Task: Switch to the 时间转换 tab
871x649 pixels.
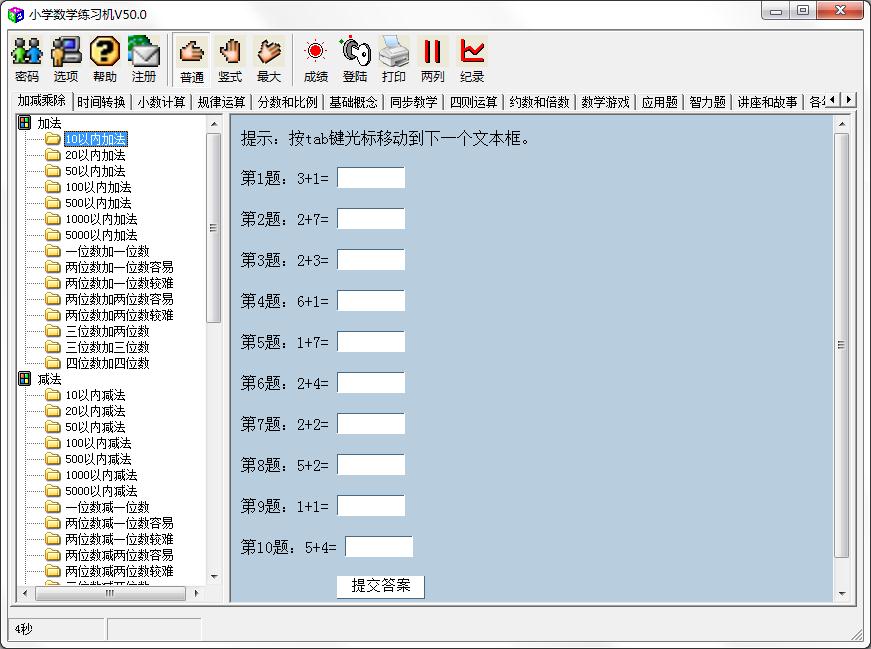Action: click(101, 102)
